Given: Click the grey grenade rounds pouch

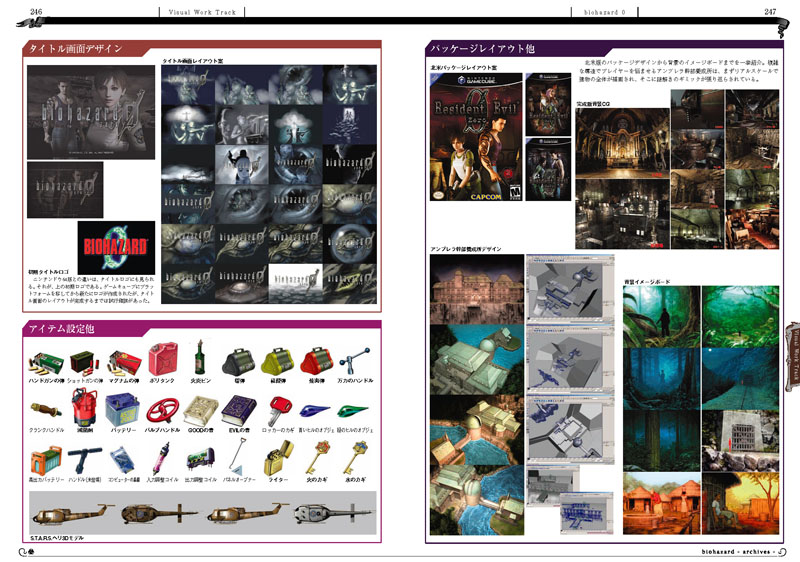Looking at the screenshot, I should coord(239,362).
